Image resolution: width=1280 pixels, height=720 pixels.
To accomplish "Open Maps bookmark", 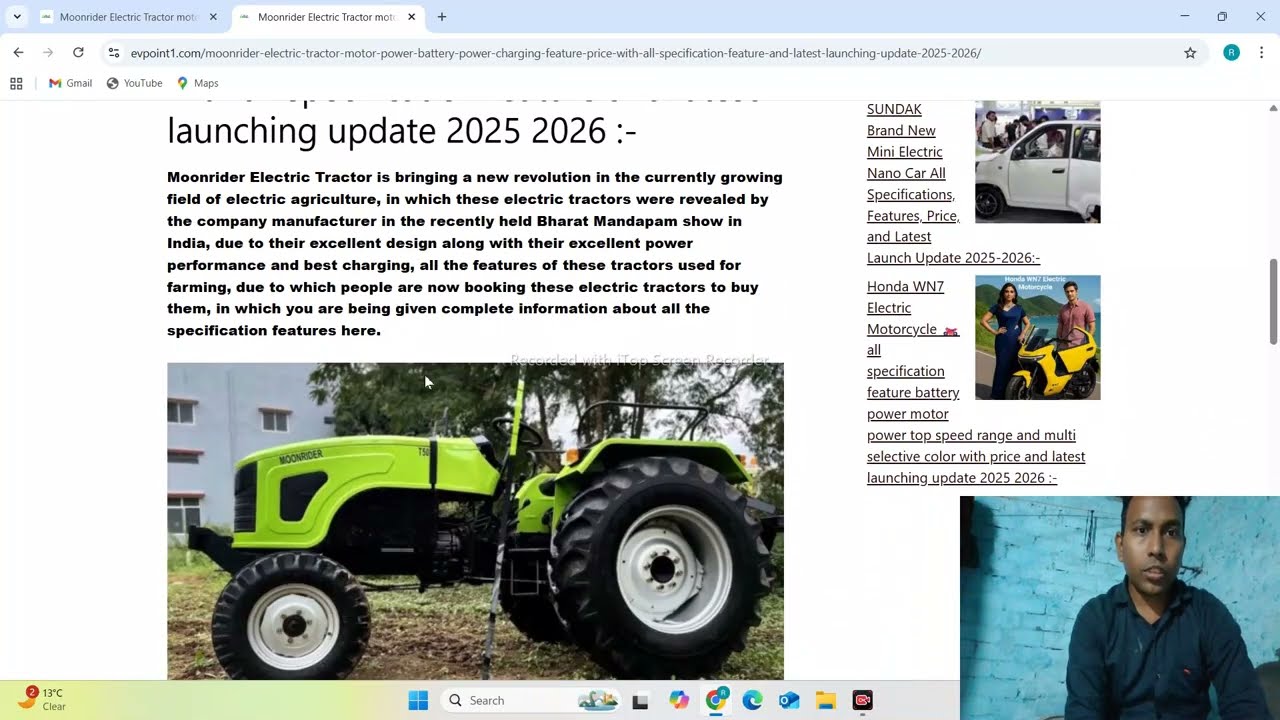I will [197, 83].
